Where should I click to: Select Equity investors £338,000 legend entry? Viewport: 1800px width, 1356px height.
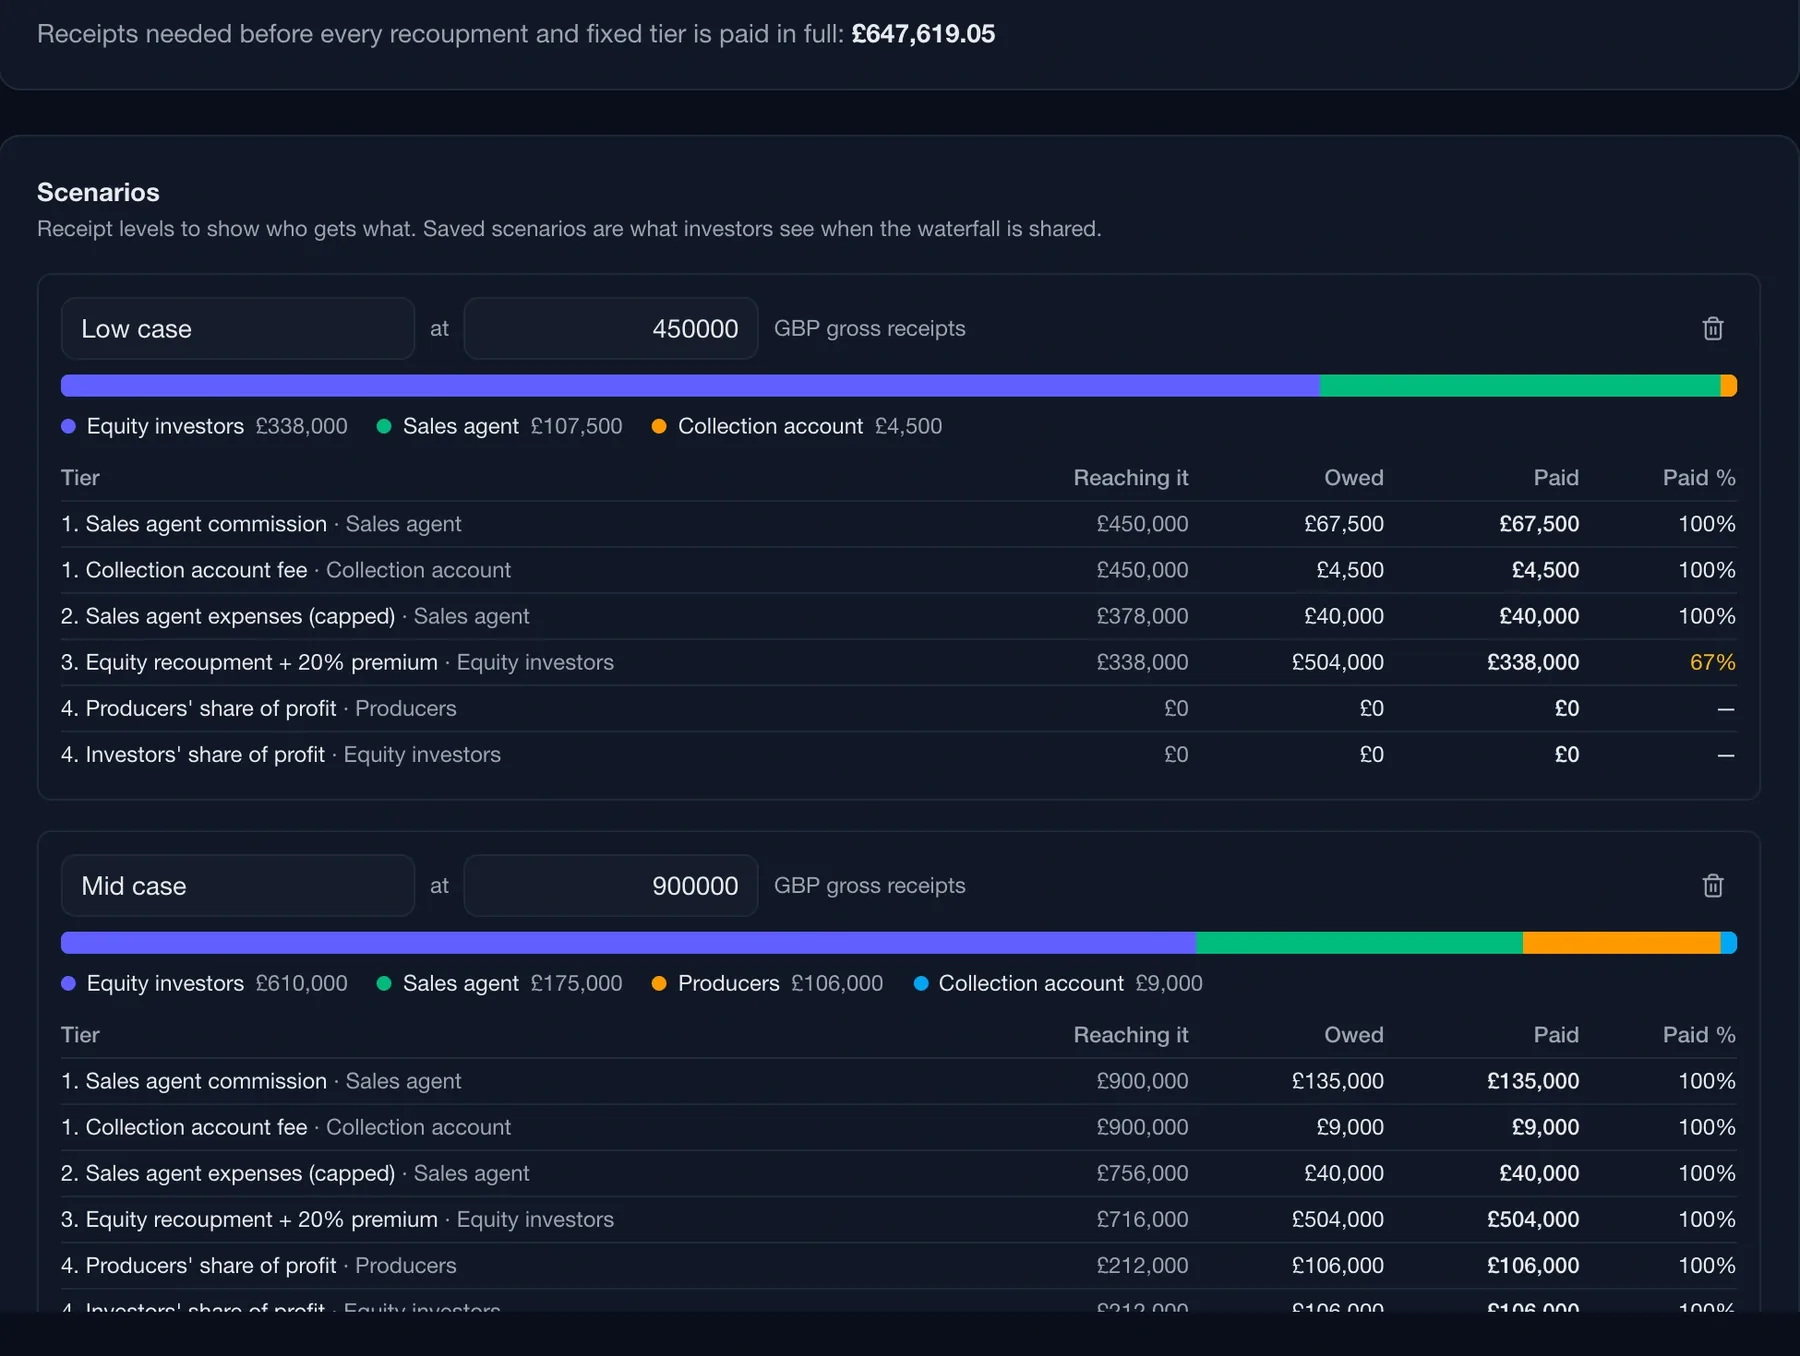pos(204,426)
